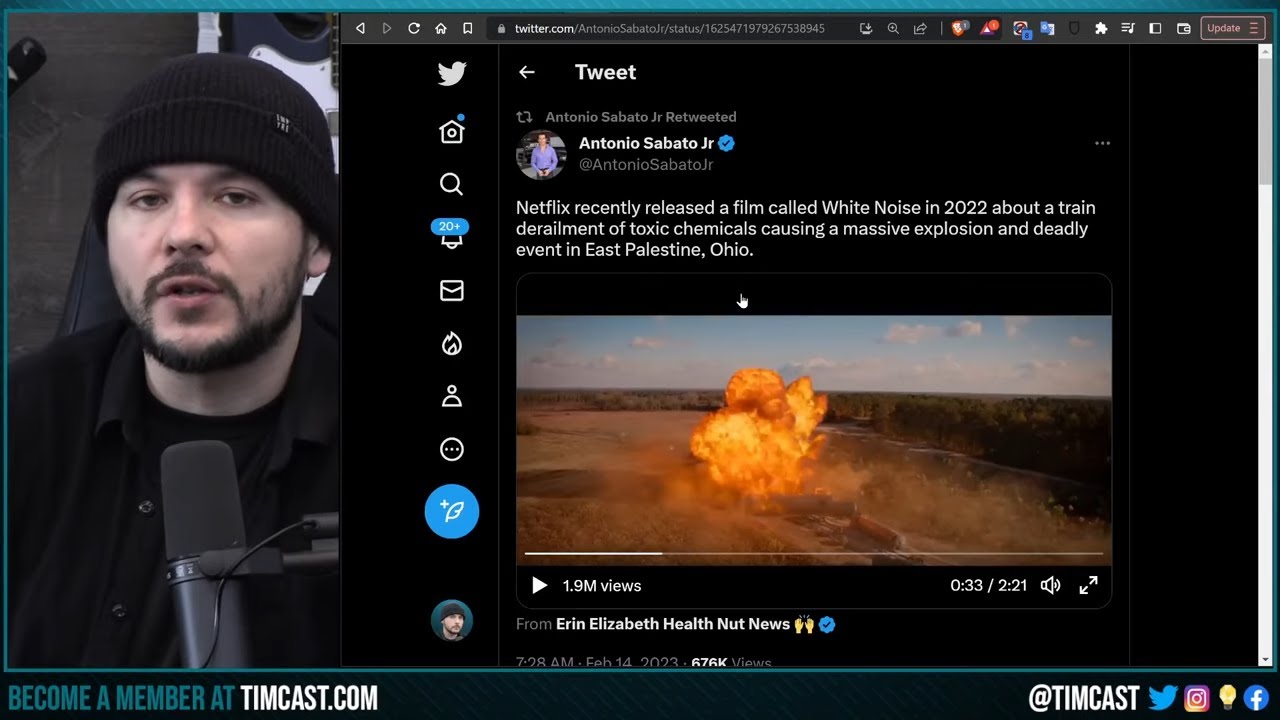This screenshot has height=720, width=1280.
Task: Click the Twitter bird in the @TIMCAST banner
Action: pyautogui.click(x=1162, y=697)
